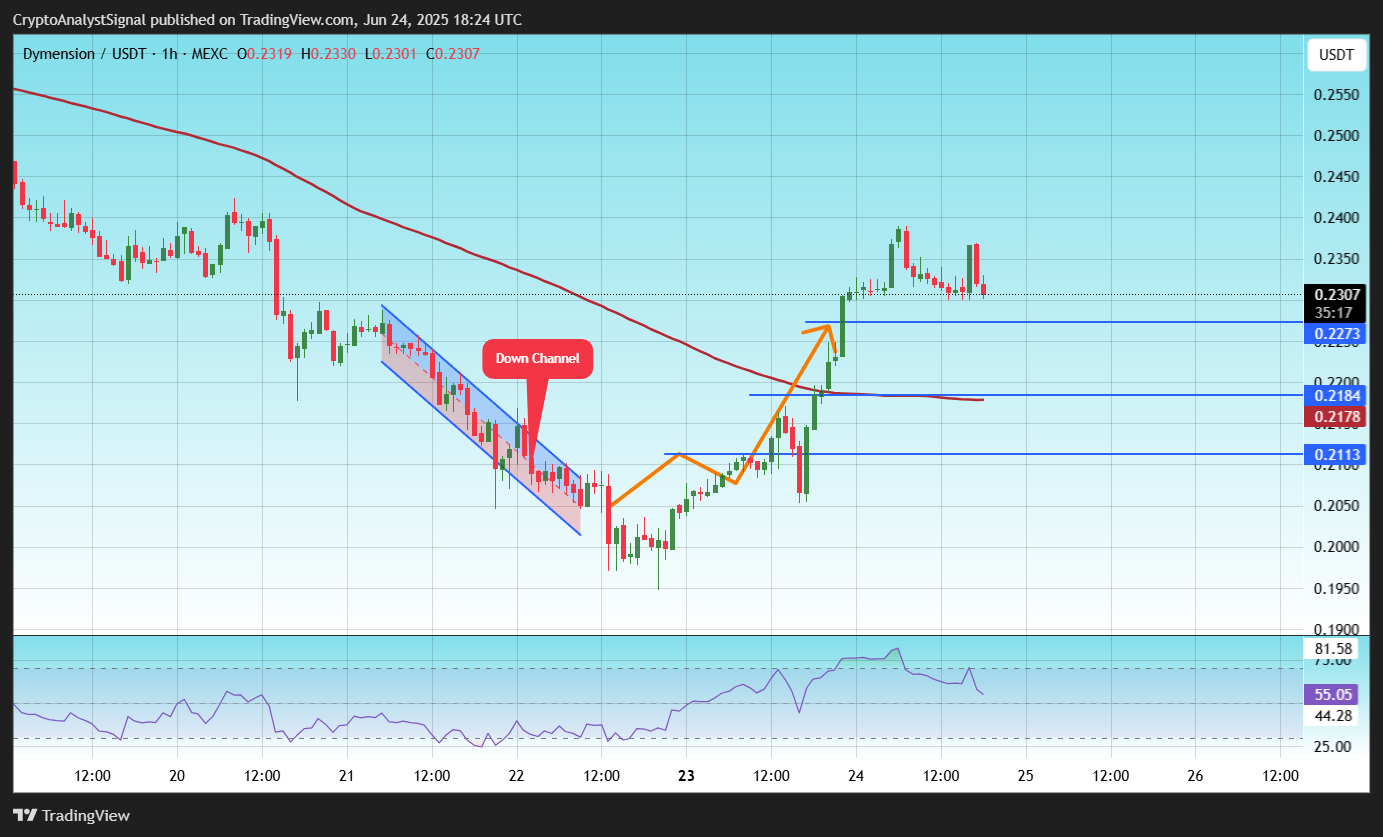Click date 21 on the time axis

tap(346, 775)
